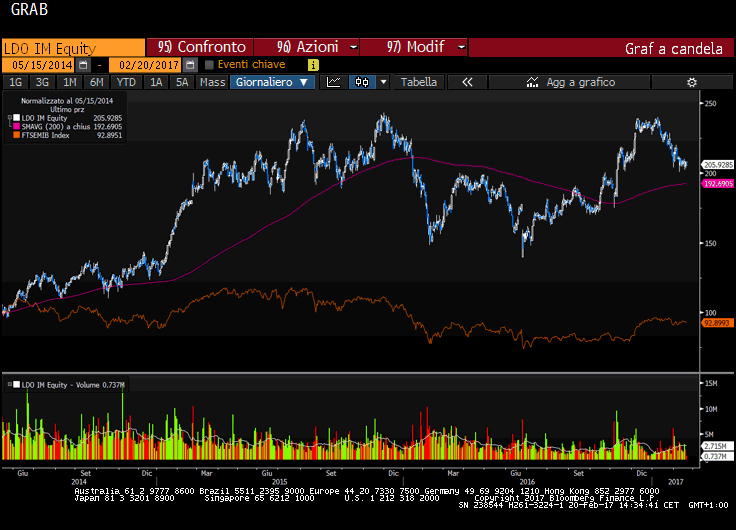This screenshot has width=736, height=530.
Task: Open the 95) Confronto menu
Action: pos(201,47)
